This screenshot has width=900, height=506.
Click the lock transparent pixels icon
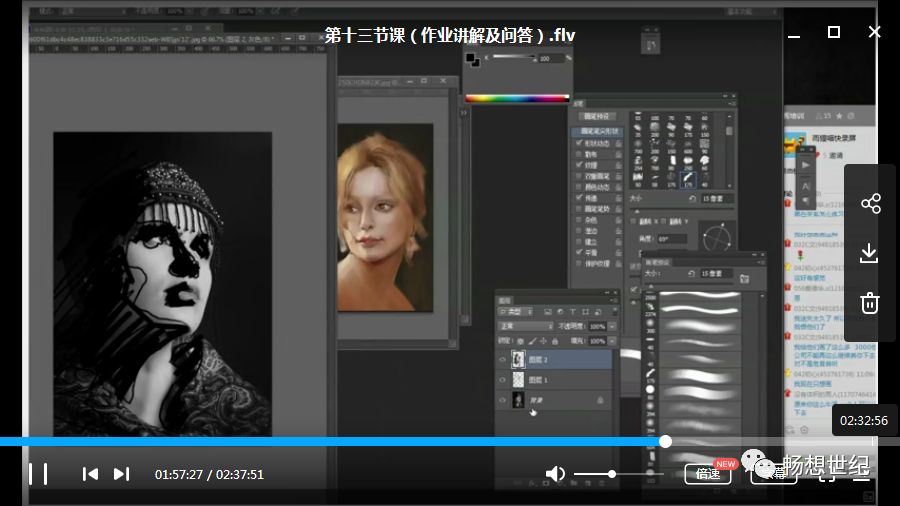[520, 341]
